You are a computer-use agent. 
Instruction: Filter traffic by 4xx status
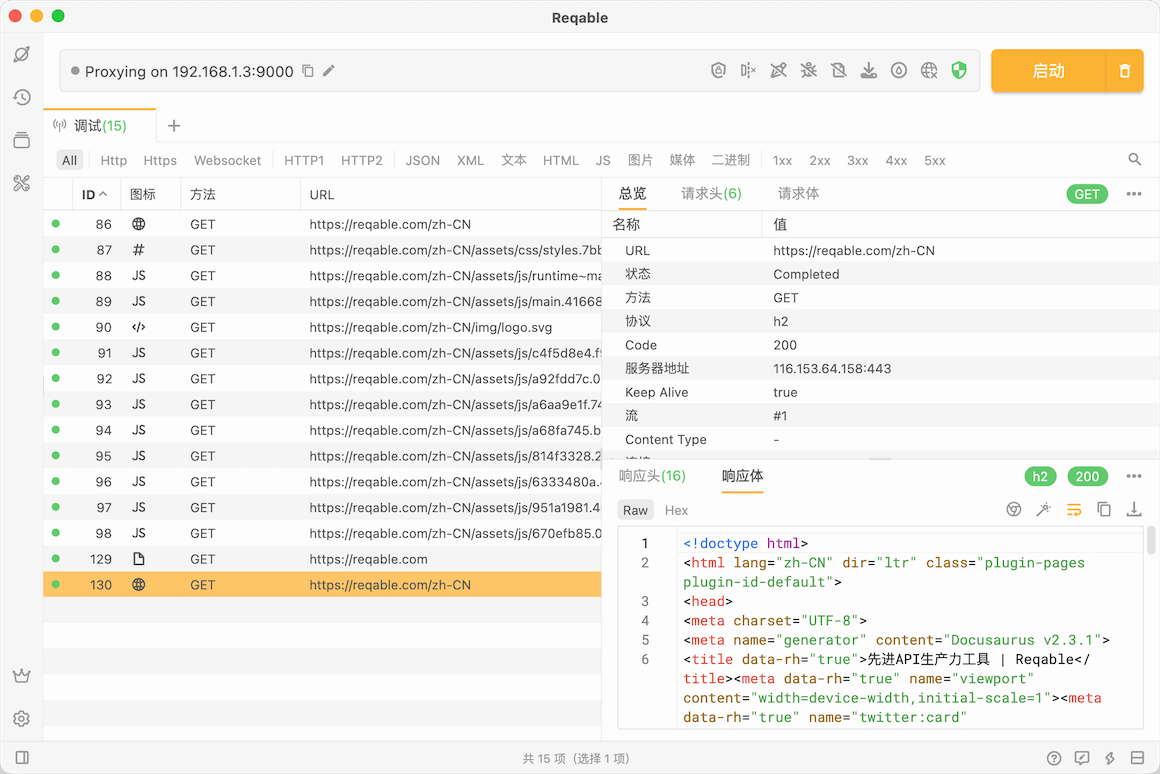(x=896, y=161)
